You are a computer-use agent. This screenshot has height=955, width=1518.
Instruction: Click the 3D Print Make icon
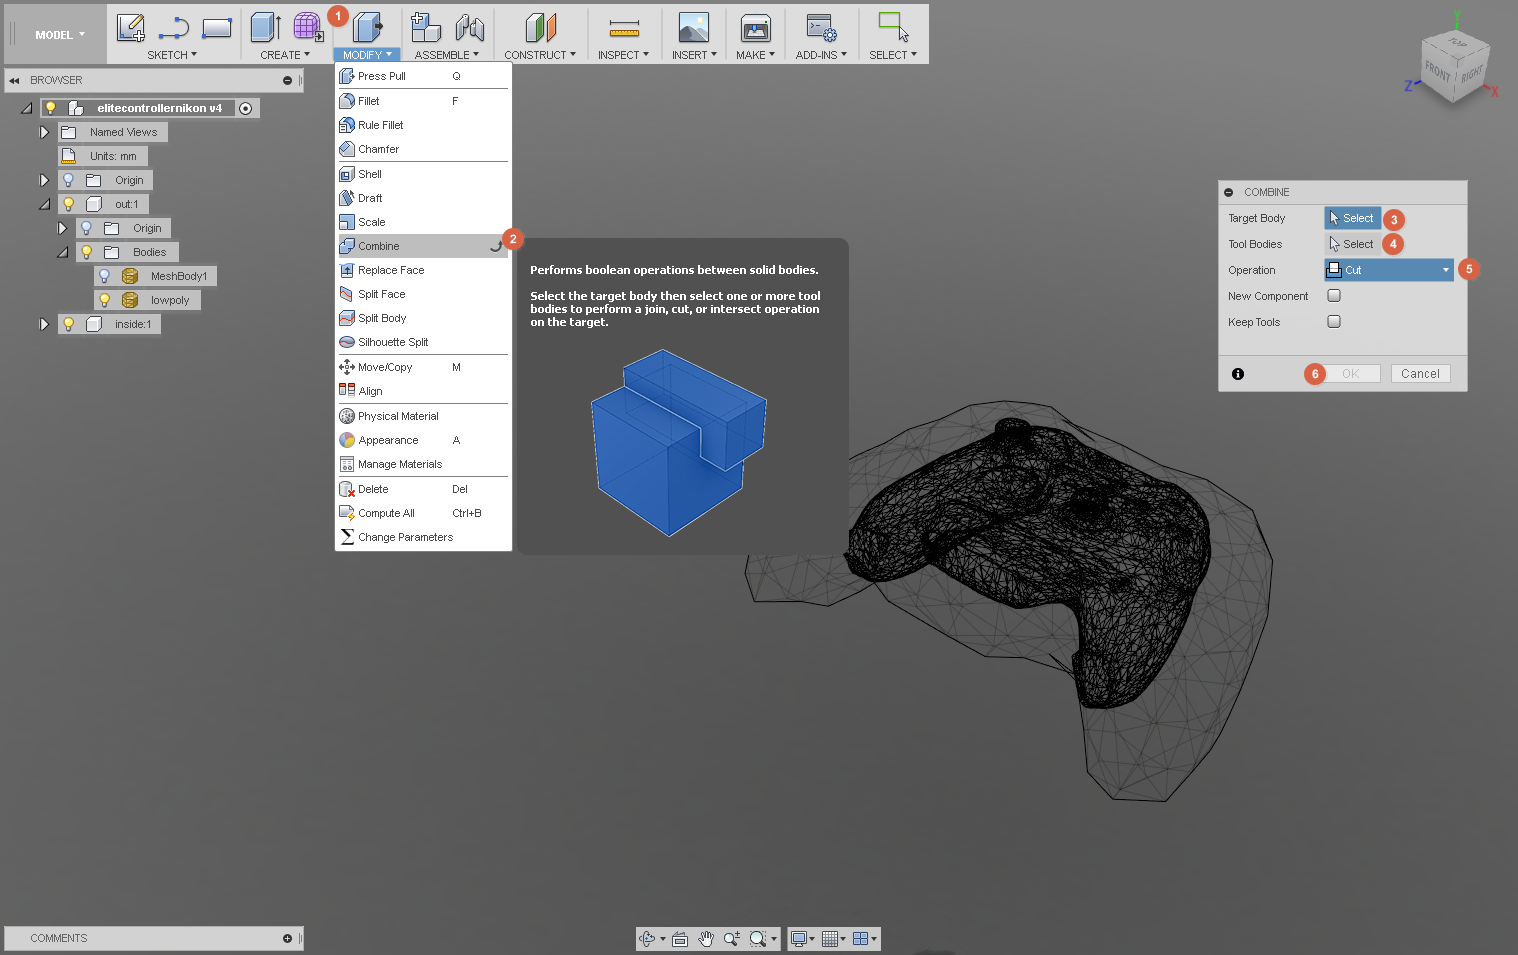(x=756, y=28)
